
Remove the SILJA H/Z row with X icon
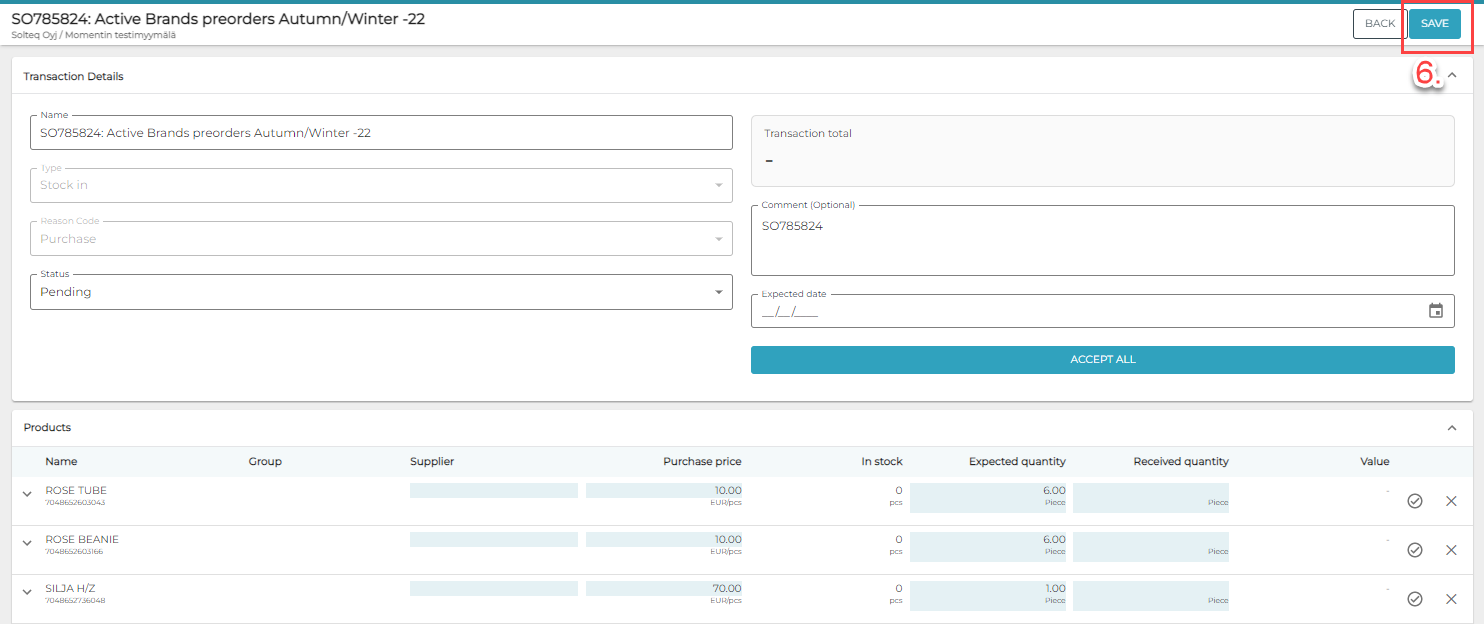coord(1451,599)
